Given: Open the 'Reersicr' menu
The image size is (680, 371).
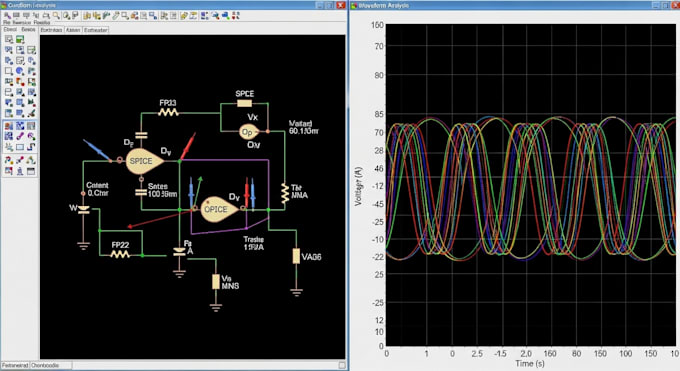Looking at the screenshot, I should coord(22,23).
